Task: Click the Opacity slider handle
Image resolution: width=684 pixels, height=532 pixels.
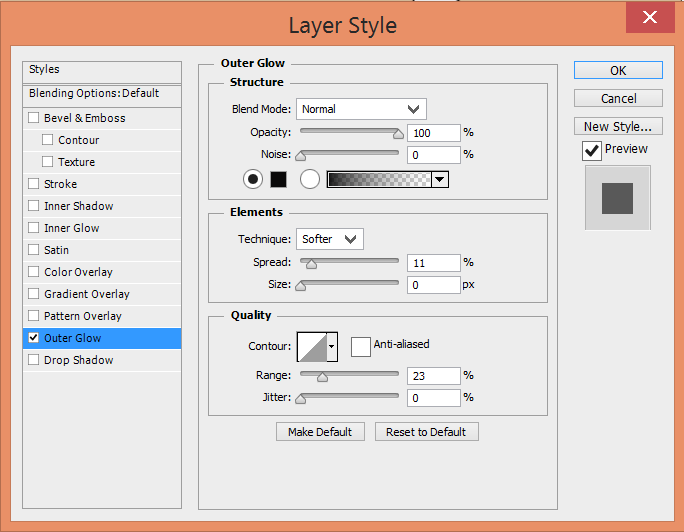Action: point(398,134)
